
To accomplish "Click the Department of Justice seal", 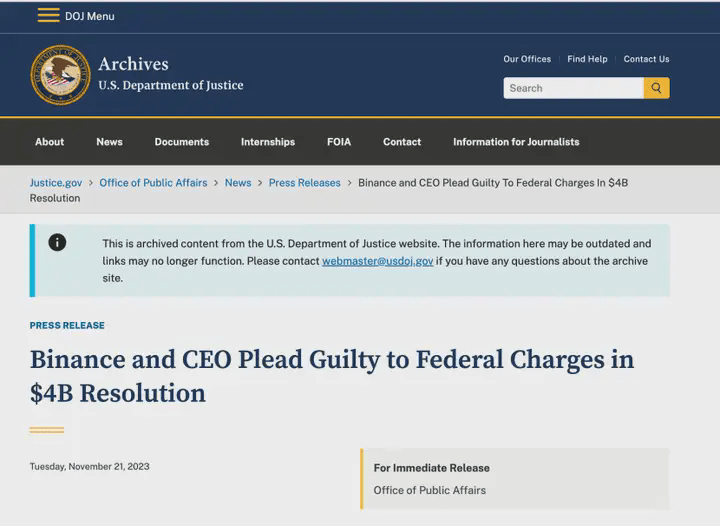I will coord(60,75).
